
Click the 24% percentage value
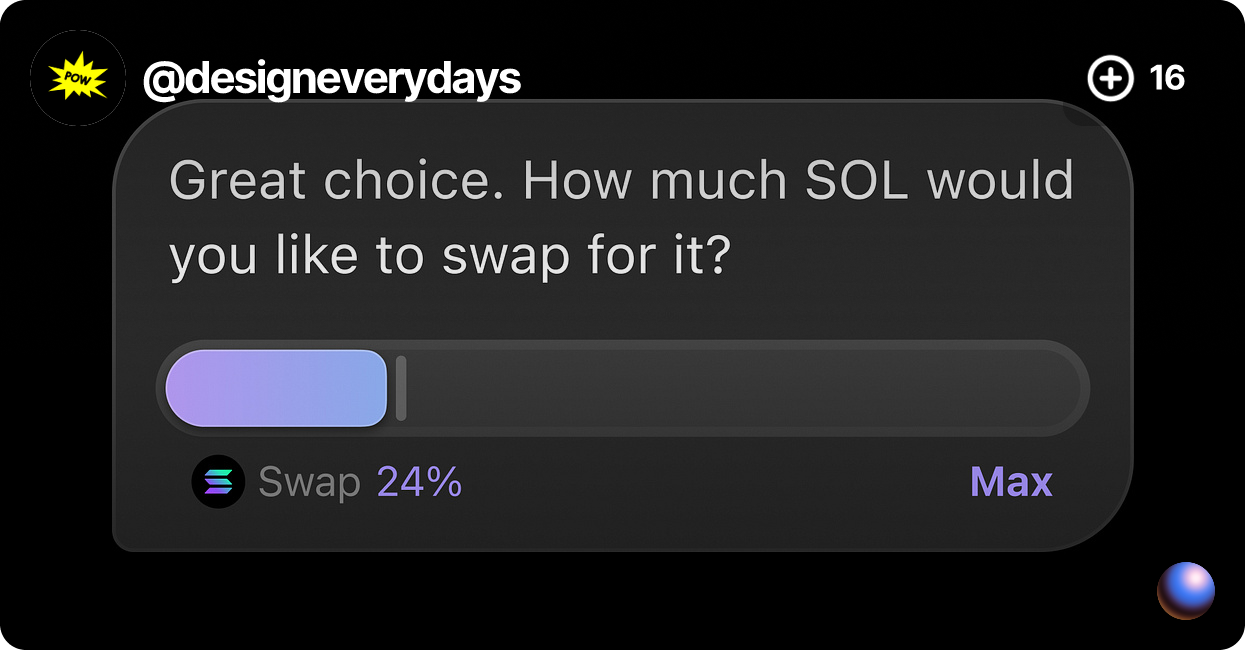(x=419, y=482)
